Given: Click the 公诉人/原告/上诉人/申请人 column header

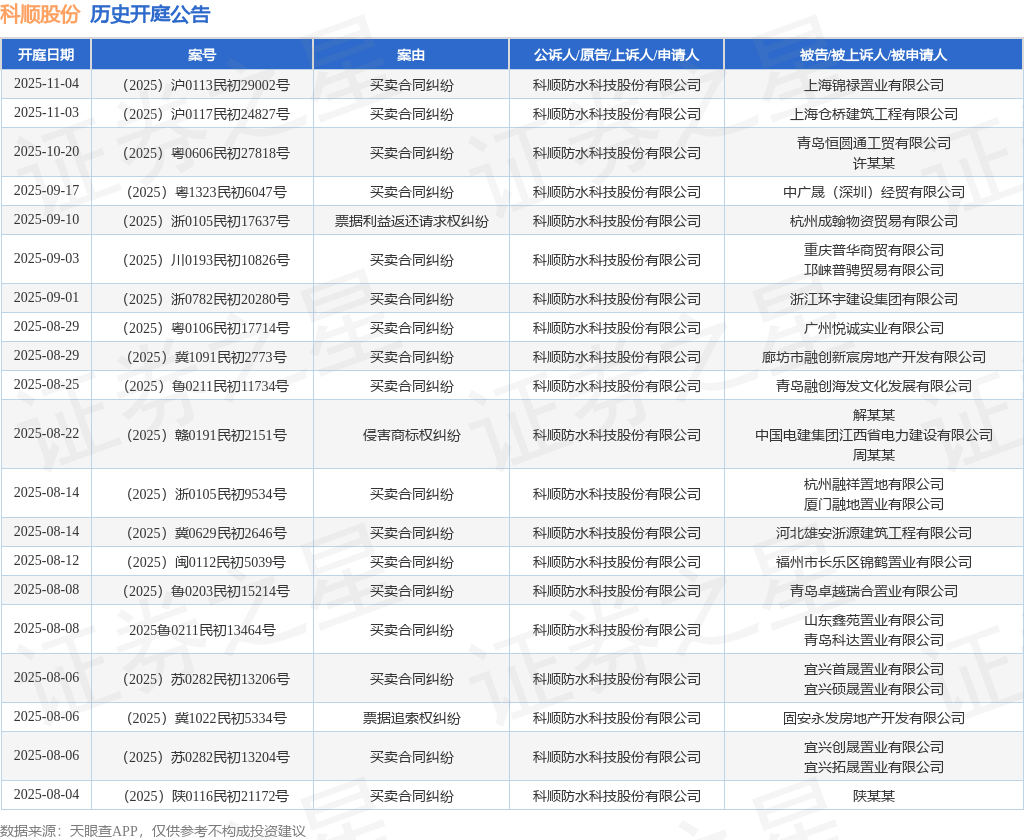Looking at the screenshot, I should 616,55.
